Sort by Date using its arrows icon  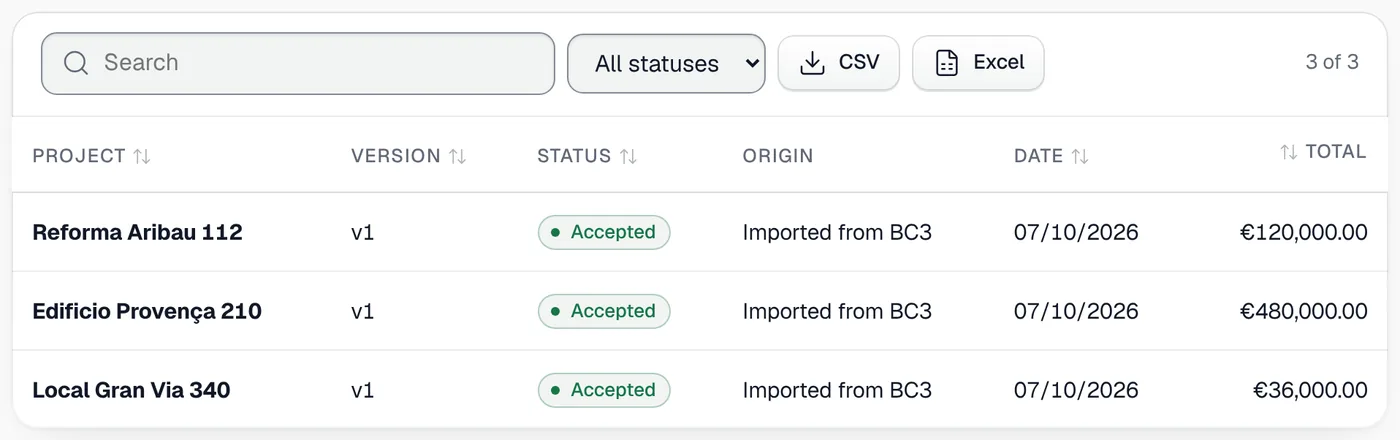coord(1080,156)
